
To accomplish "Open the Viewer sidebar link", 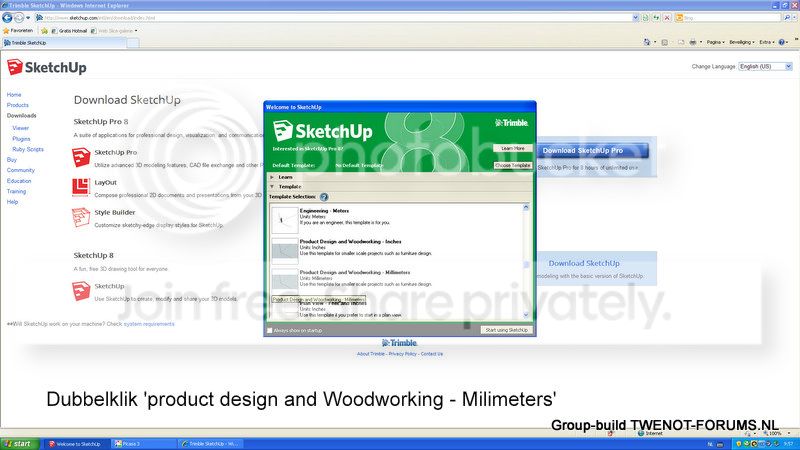I will pos(20,128).
